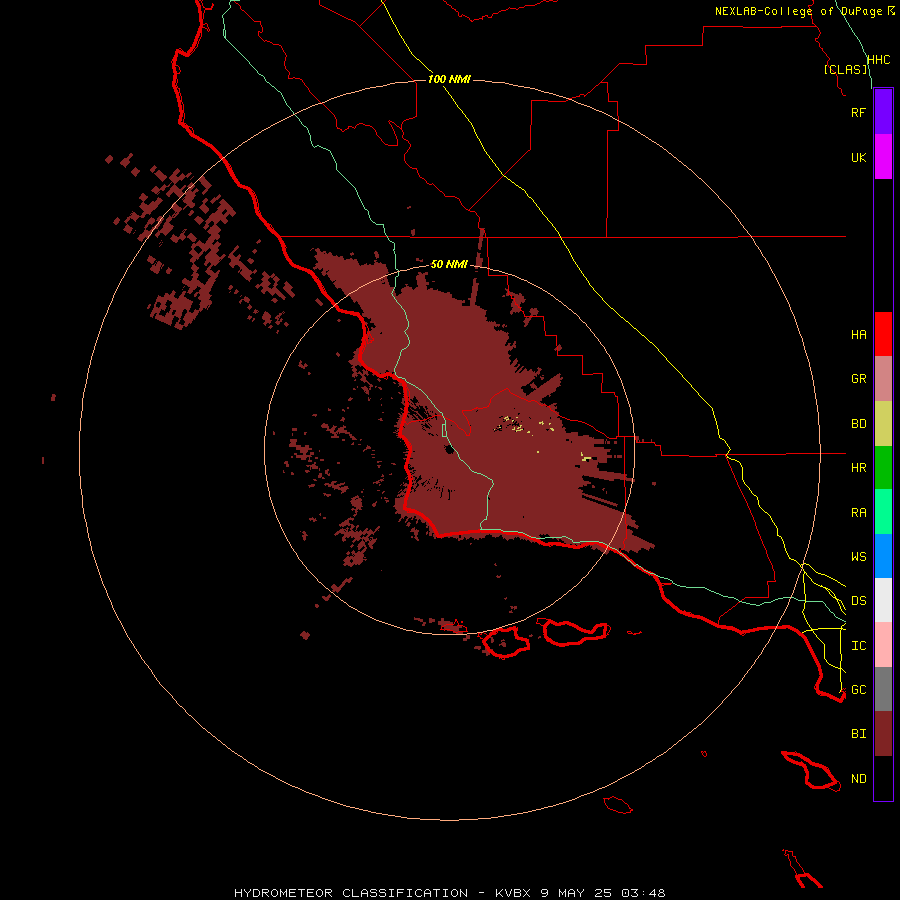Viewport: 900px width, 900px height.
Task: Click the HR green legend swatch
Action: click(883, 468)
